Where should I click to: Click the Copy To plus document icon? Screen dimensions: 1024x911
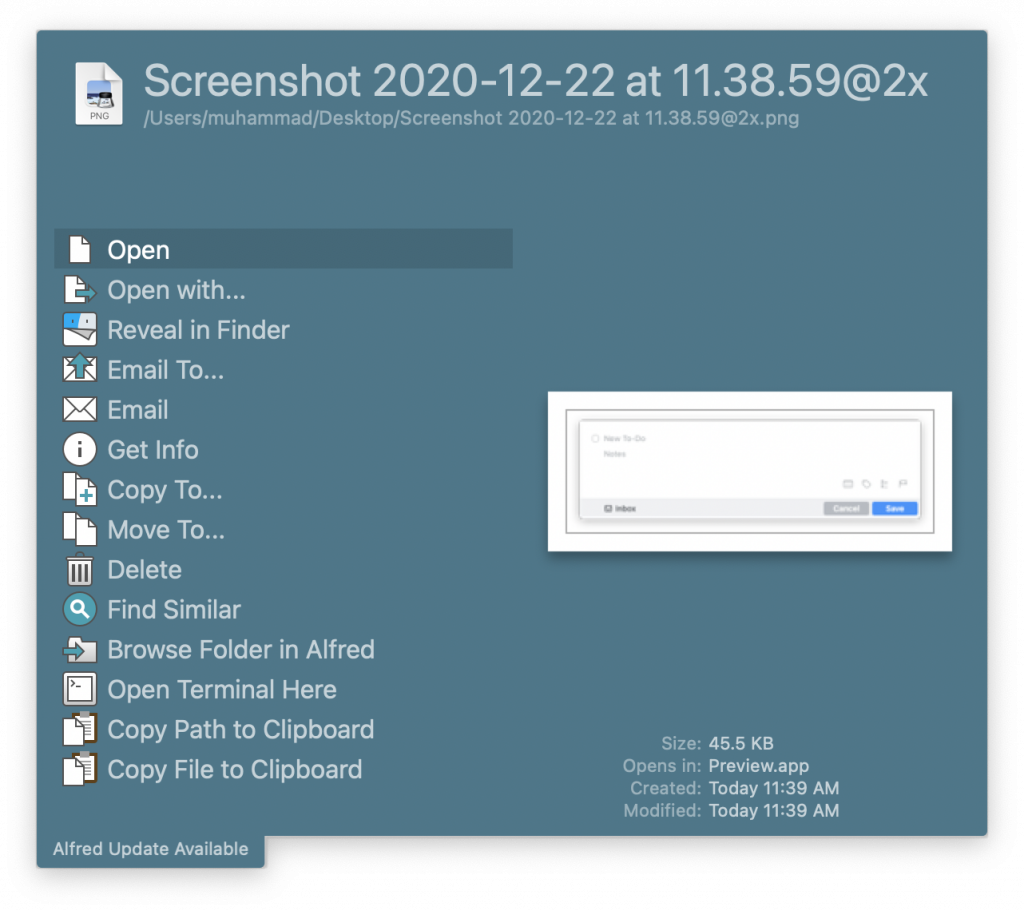[80, 489]
